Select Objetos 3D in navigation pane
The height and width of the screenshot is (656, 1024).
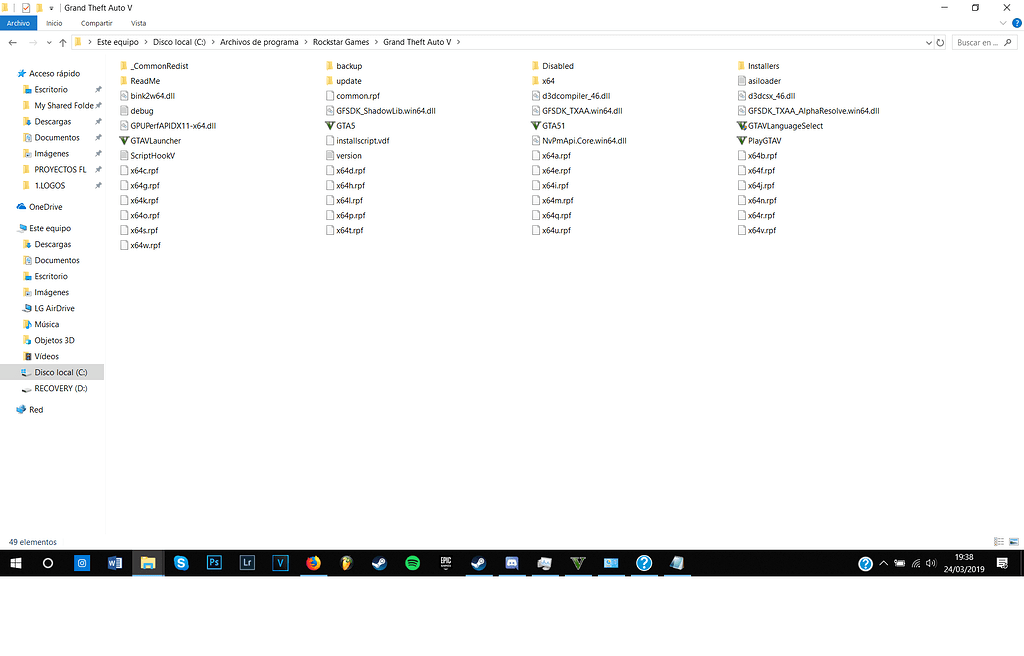(x=54, y=340)
